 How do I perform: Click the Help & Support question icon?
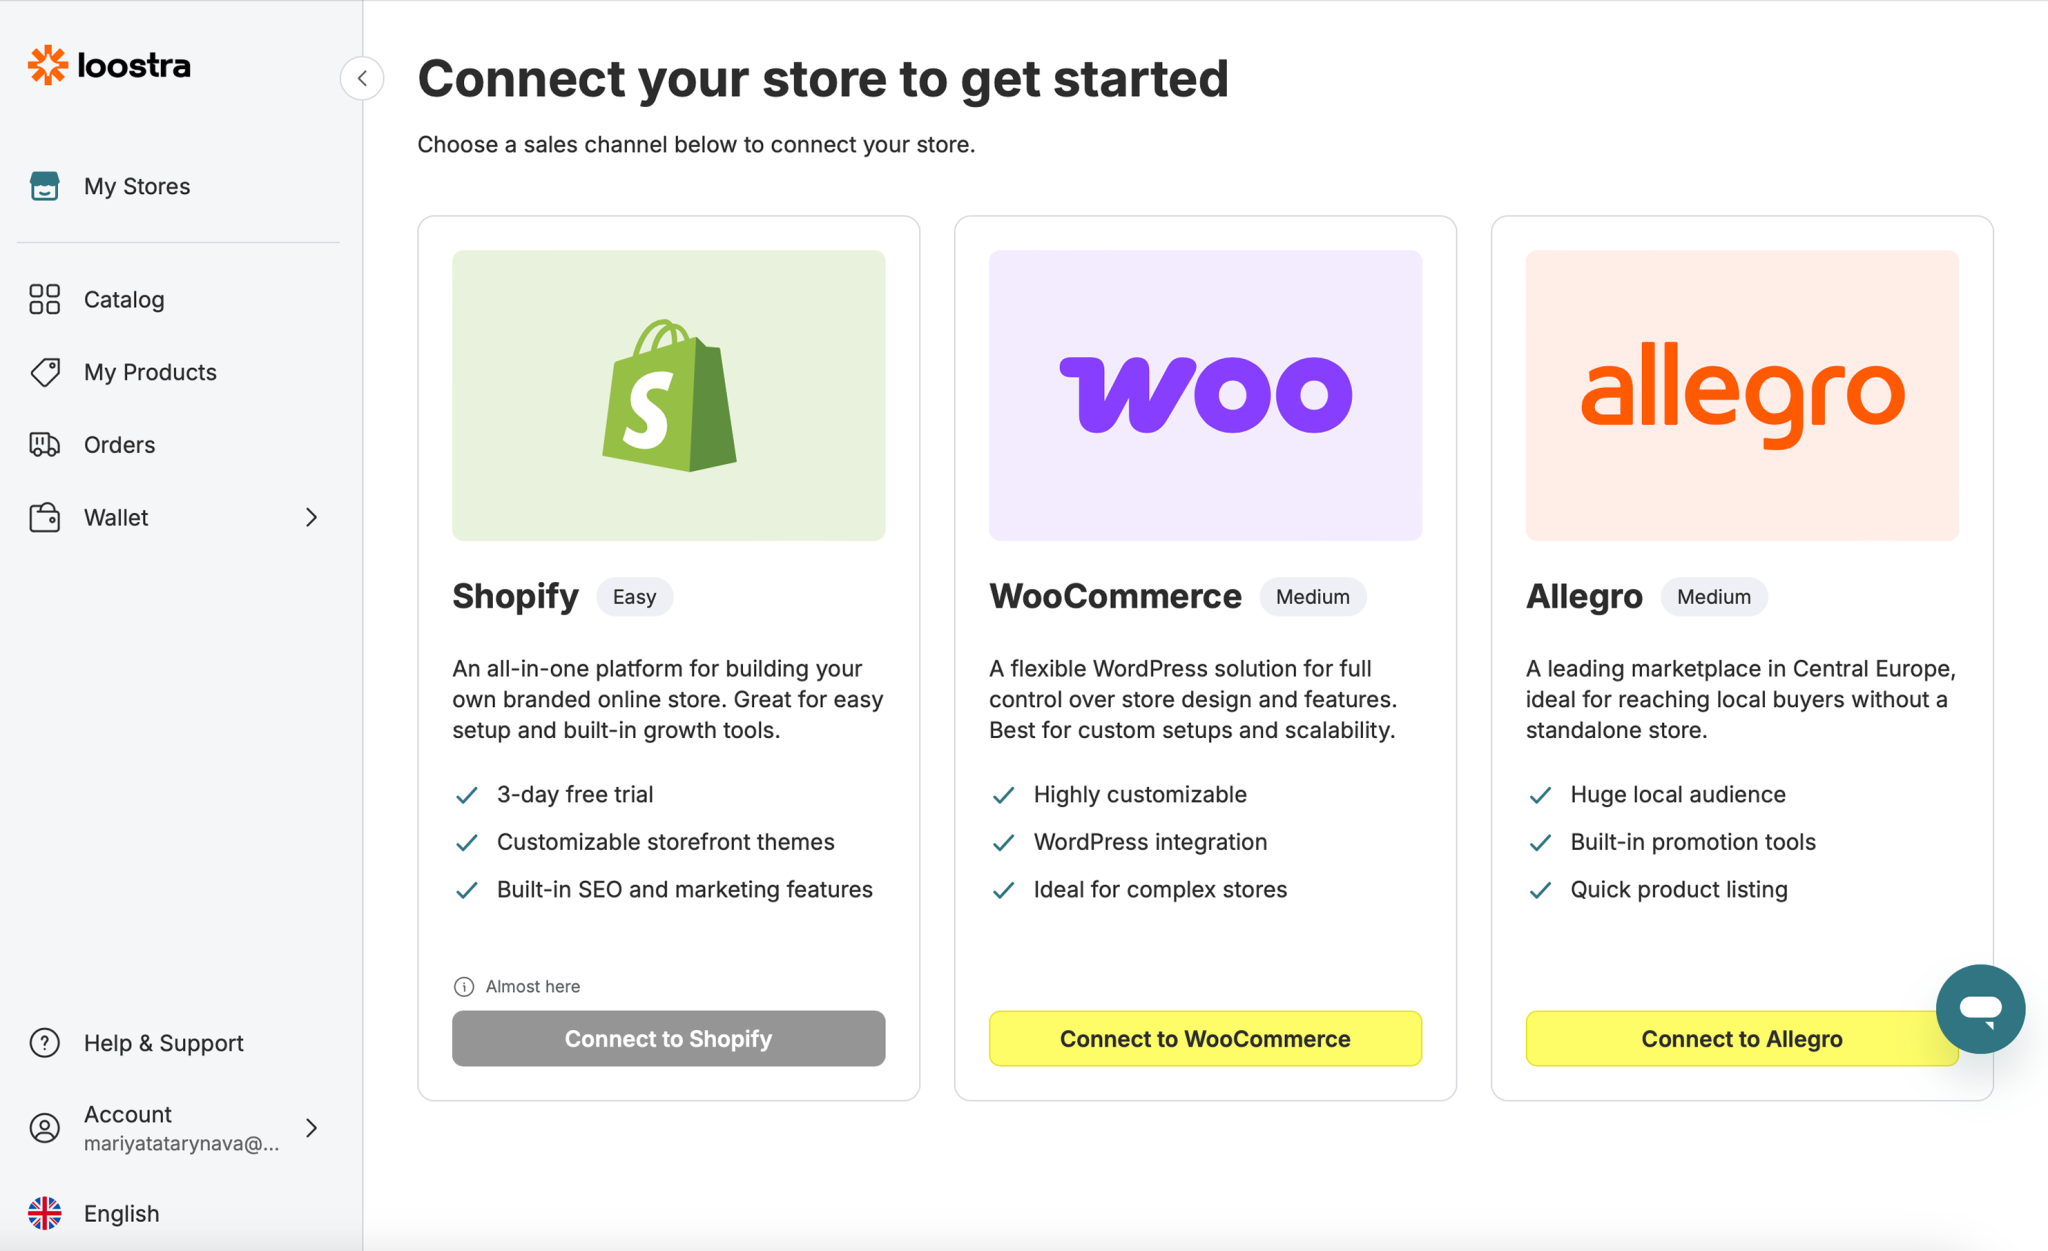point(45,1043)
